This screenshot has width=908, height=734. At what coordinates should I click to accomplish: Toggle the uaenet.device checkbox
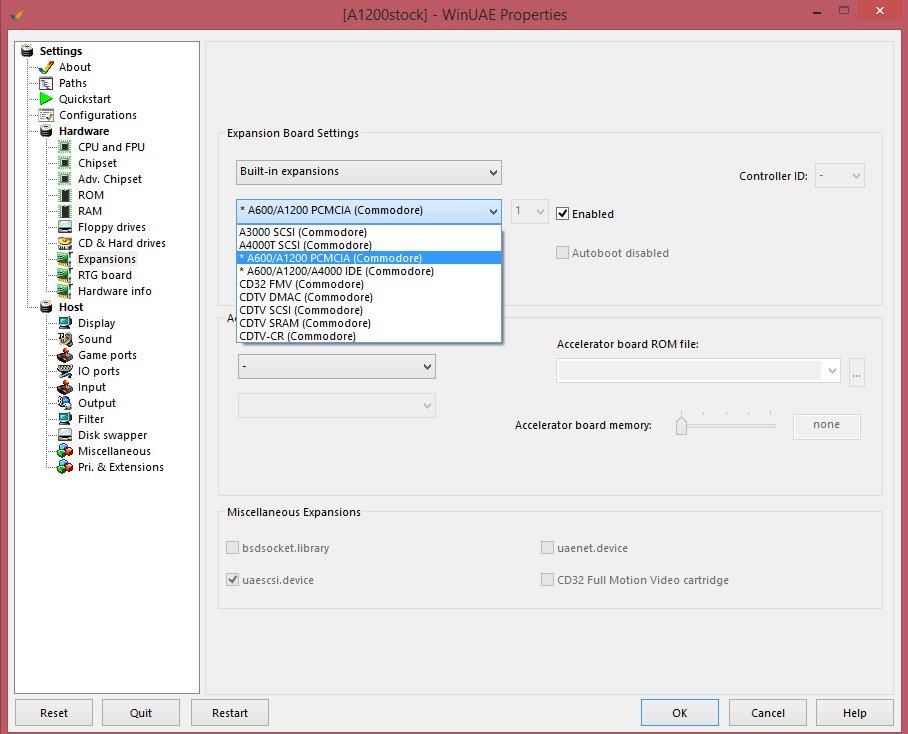tap(547, 548)
